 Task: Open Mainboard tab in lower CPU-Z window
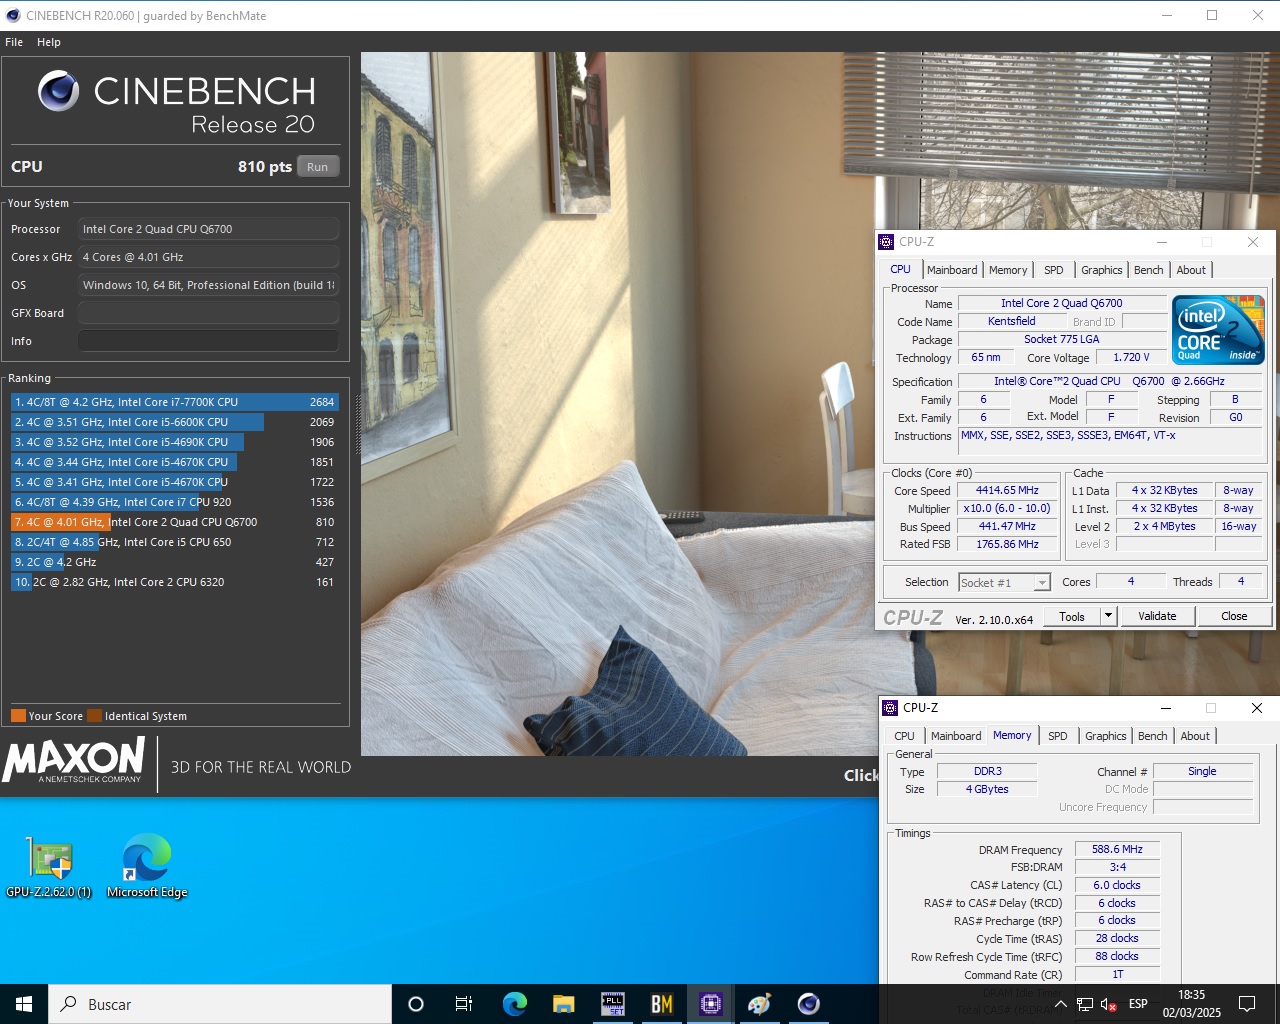(956, 736)
